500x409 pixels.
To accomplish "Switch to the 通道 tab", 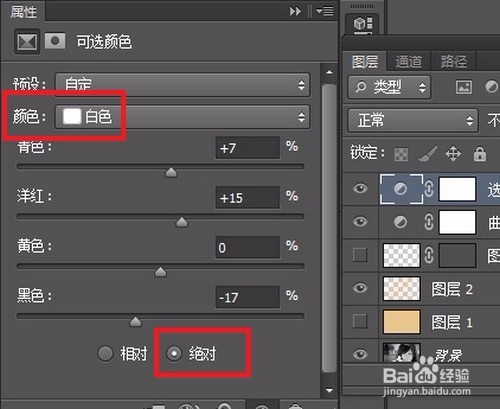I will point(409,61).
